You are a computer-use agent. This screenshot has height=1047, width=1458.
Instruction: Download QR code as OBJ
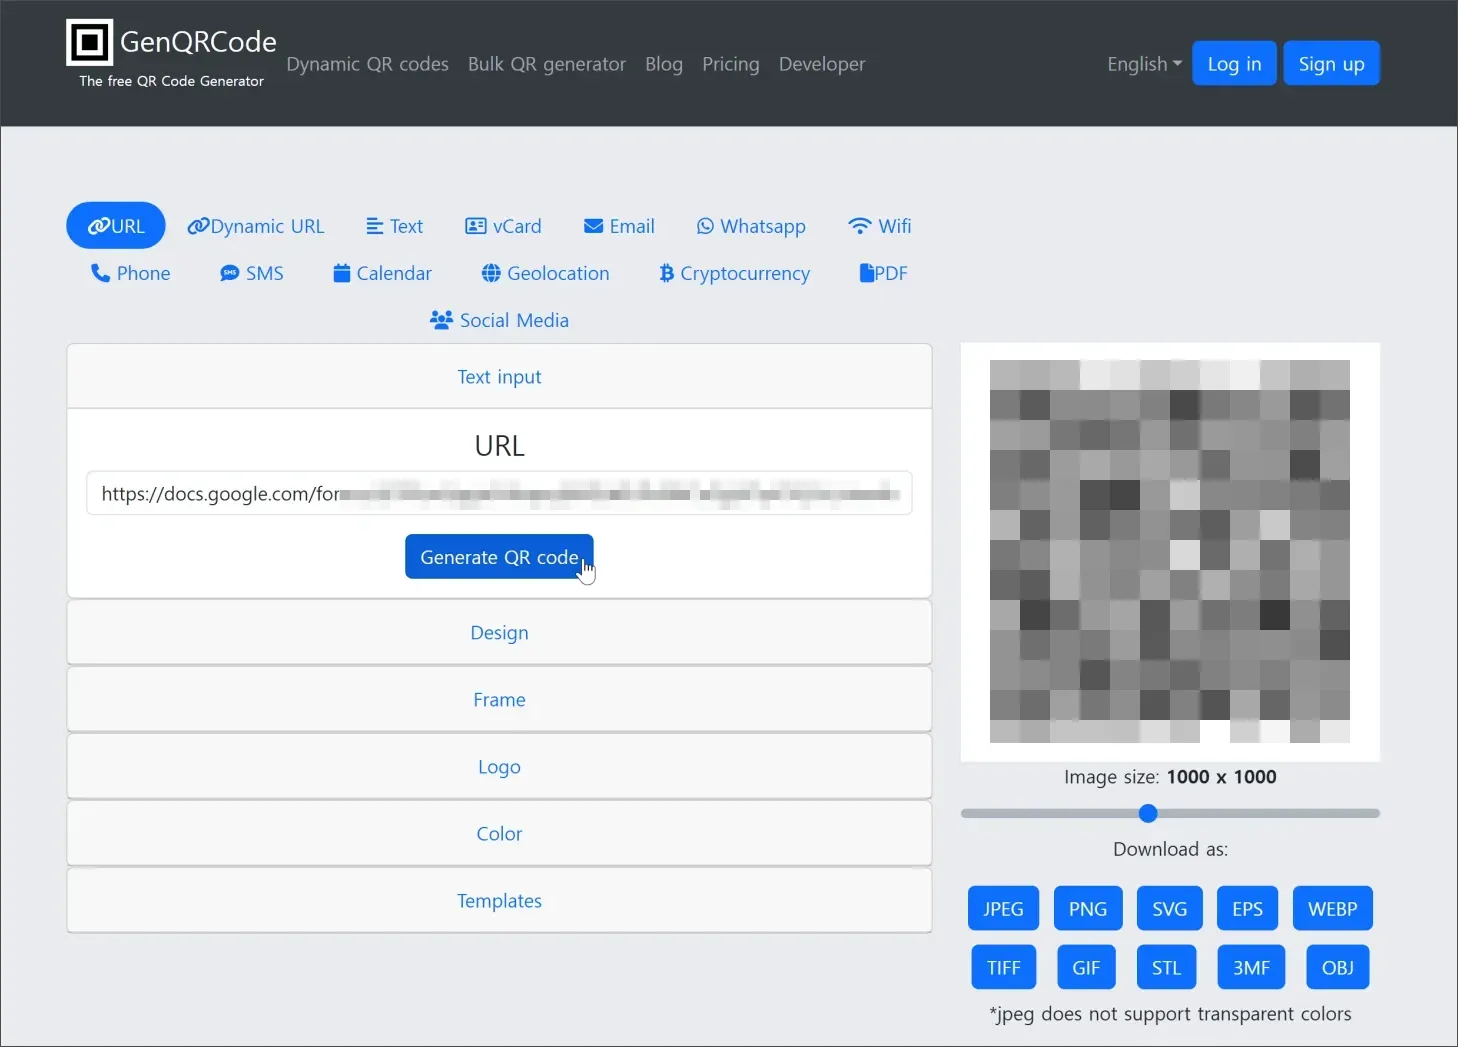click(x=1338, y=967)
